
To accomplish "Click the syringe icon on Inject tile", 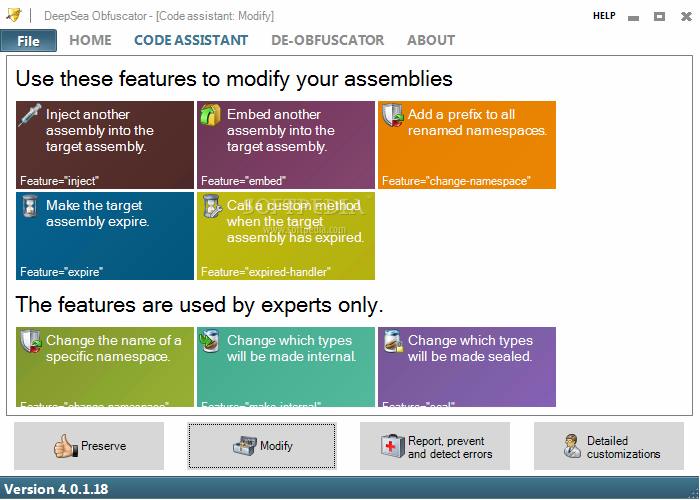I will (30, 115).
